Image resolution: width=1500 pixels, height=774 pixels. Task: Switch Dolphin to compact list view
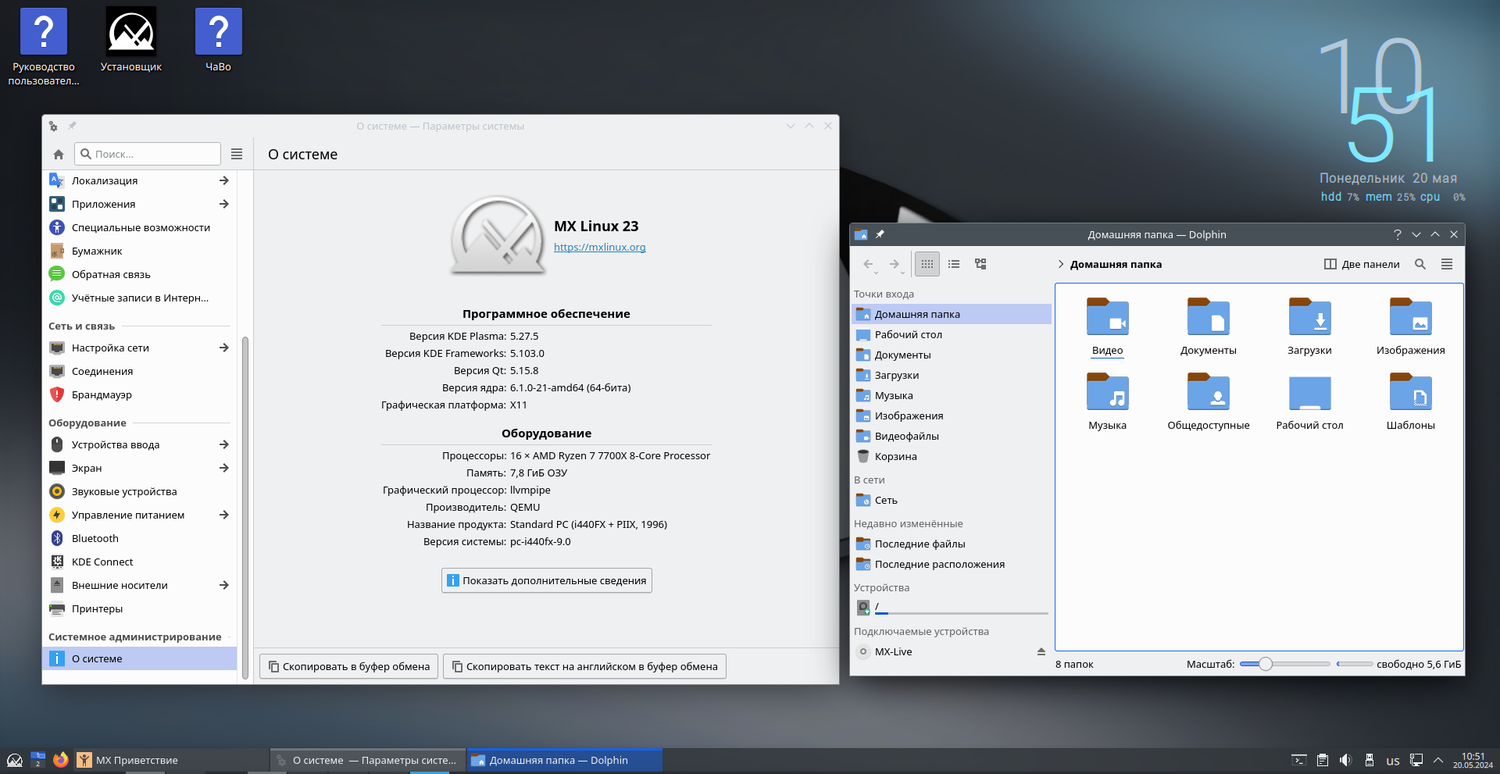click(954, 264)
